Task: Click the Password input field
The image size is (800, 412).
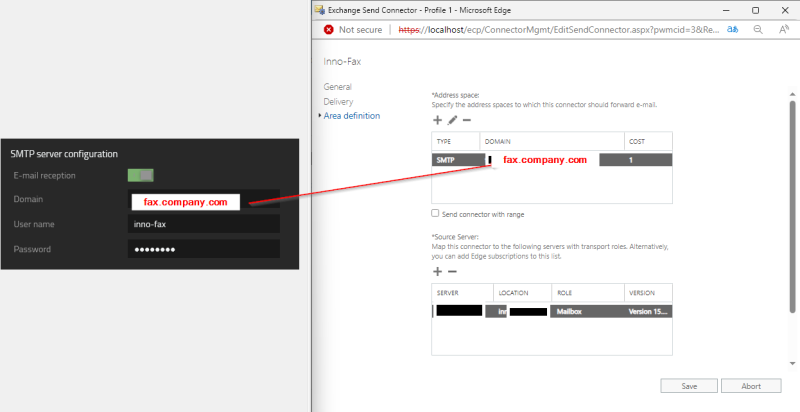Action: point(203,249)
